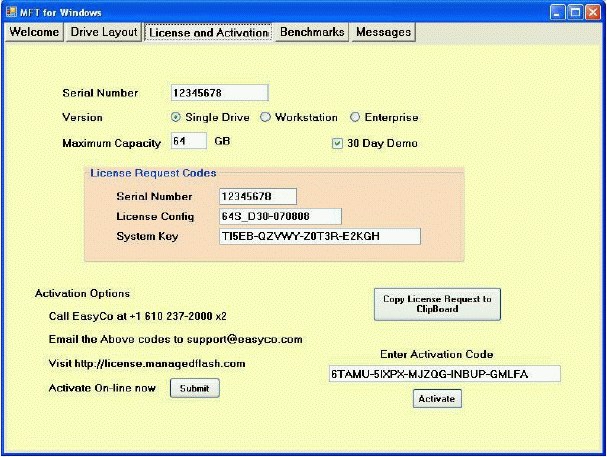Select the Single Drive version option
This screenshot has height=457, width=607.
(x=210, y=117)
